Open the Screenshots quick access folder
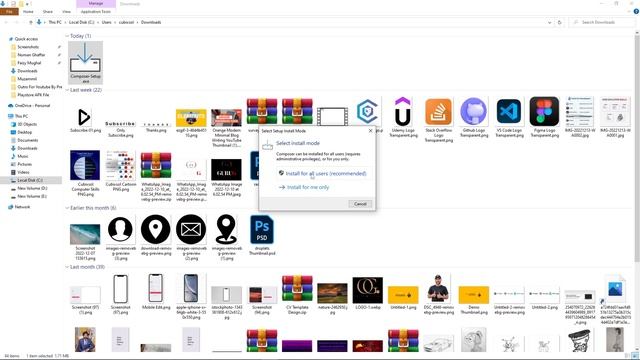Screen dimensions: 640x360 click(28, 47)
